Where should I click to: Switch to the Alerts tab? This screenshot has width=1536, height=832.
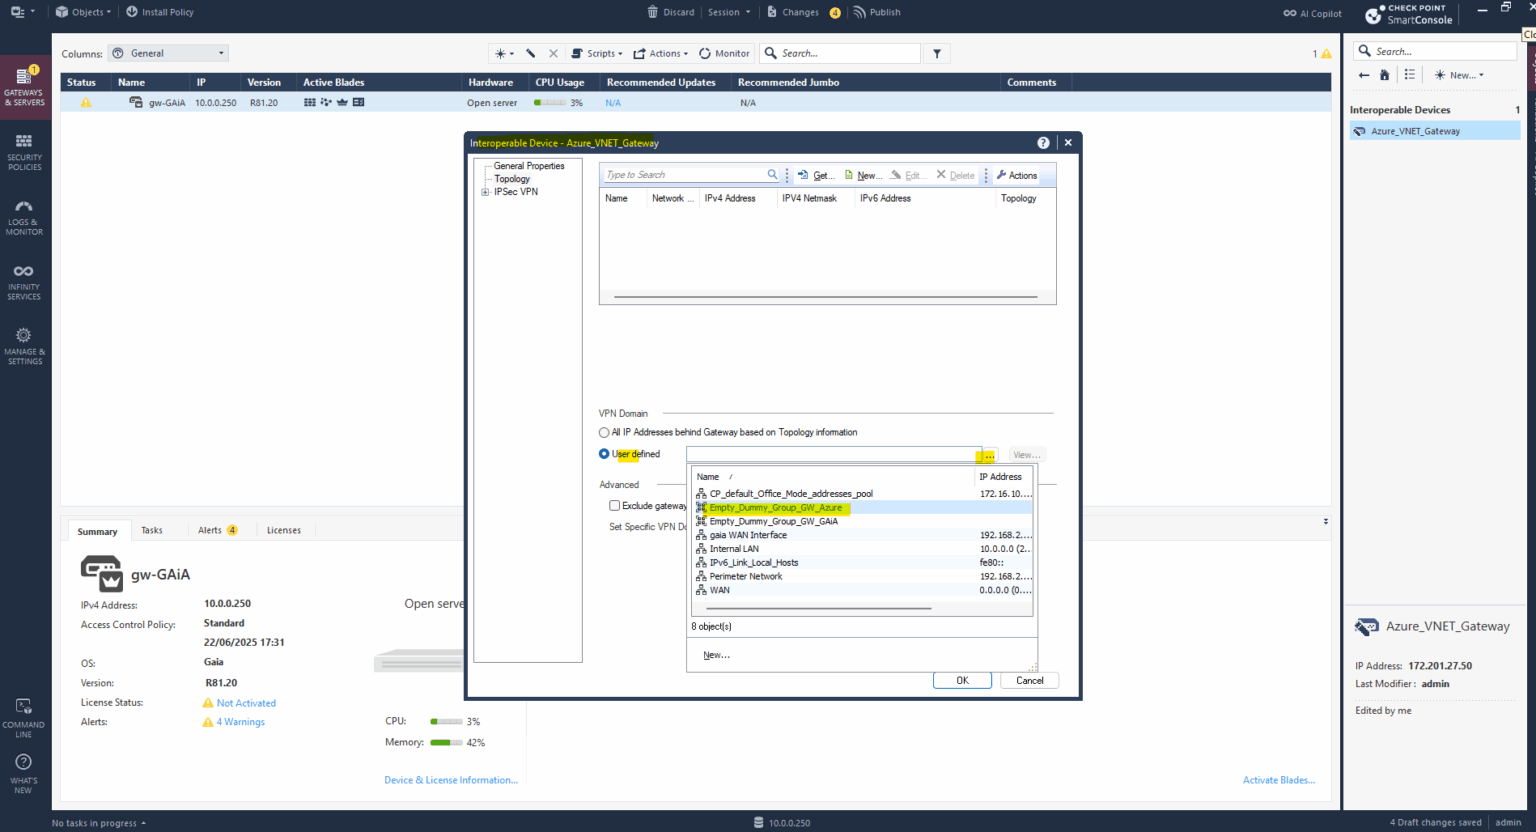209,530
